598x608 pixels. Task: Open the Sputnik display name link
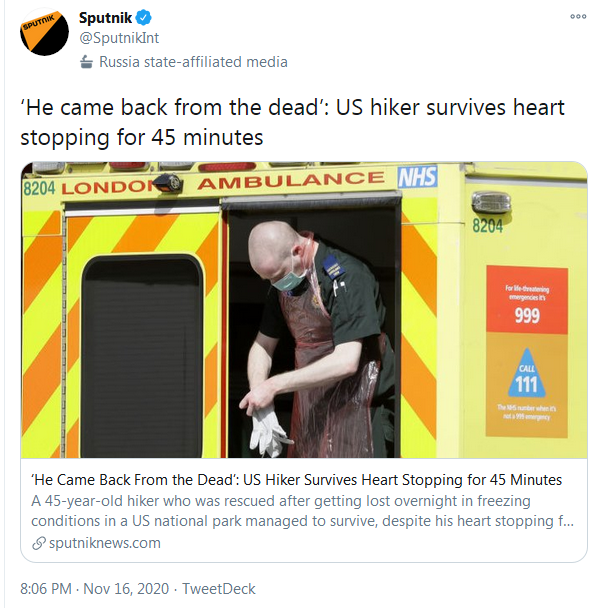tap(105, 18)
